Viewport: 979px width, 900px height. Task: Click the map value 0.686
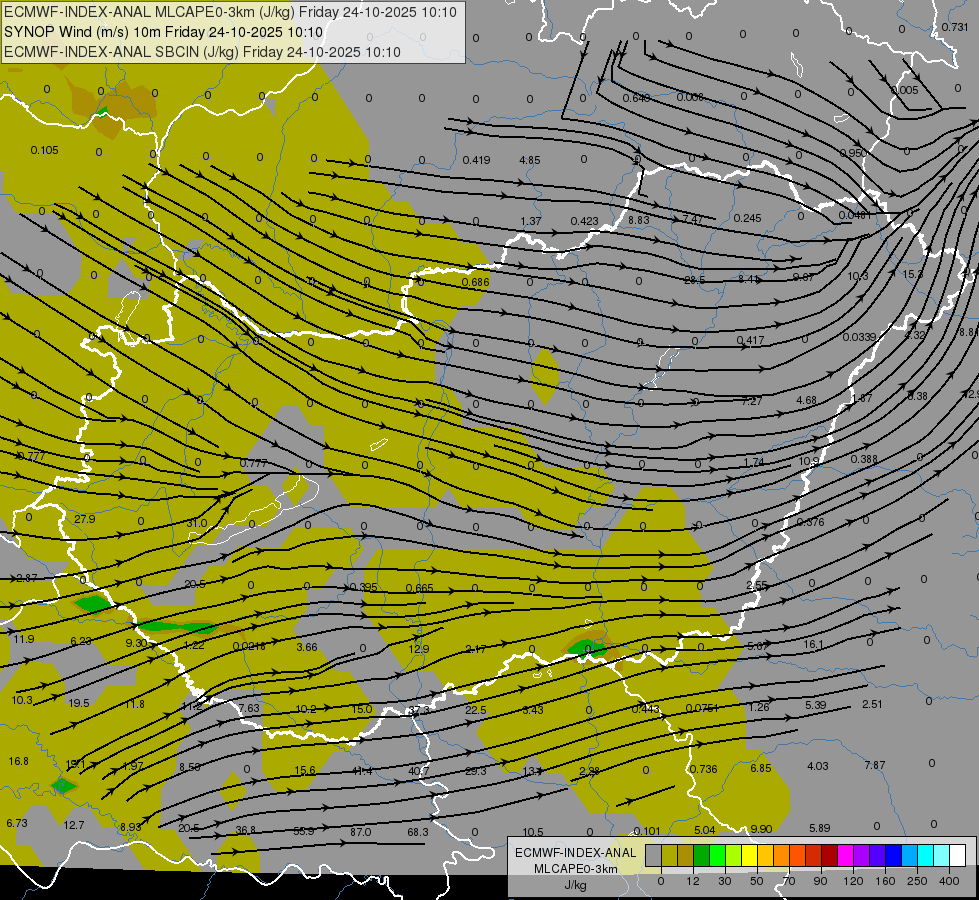click(x=475, y=282)
